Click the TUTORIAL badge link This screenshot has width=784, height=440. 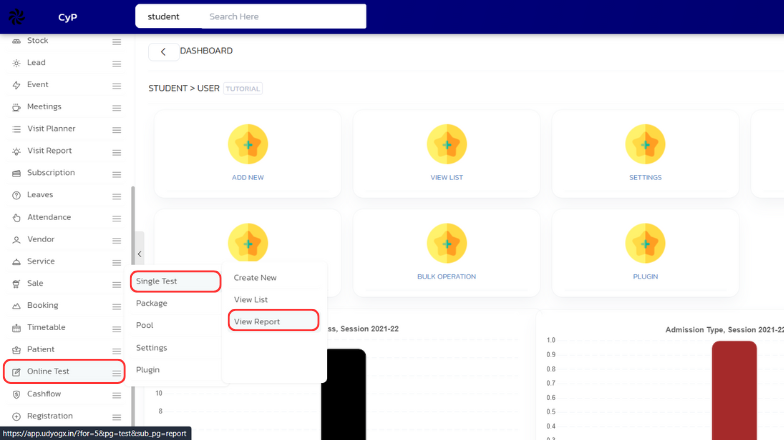point(243,88)
